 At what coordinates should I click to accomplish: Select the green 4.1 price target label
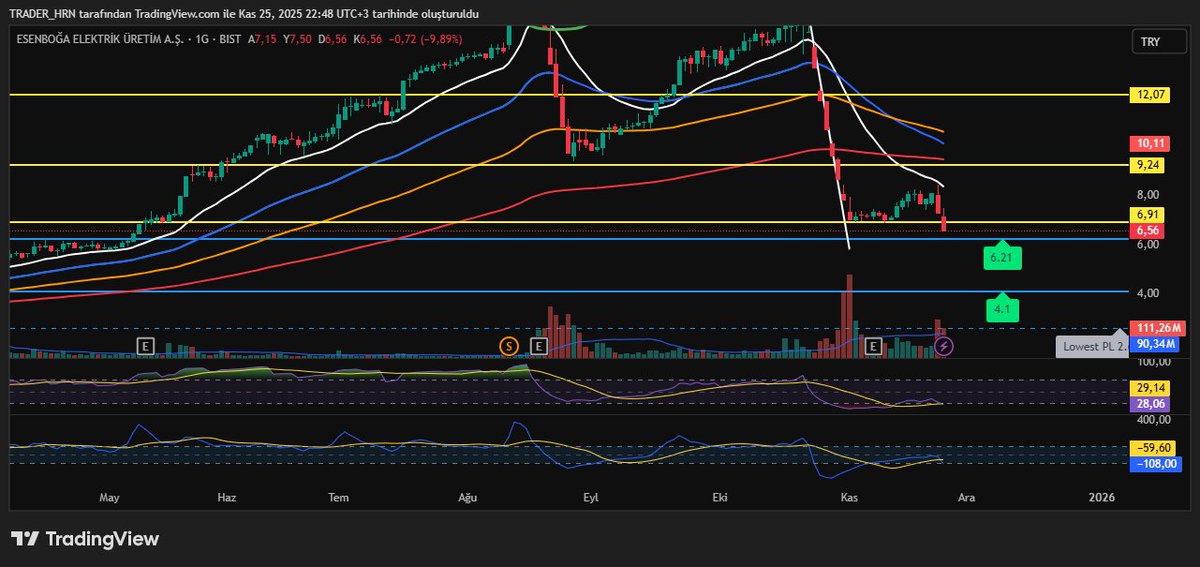click(1003, 310)
